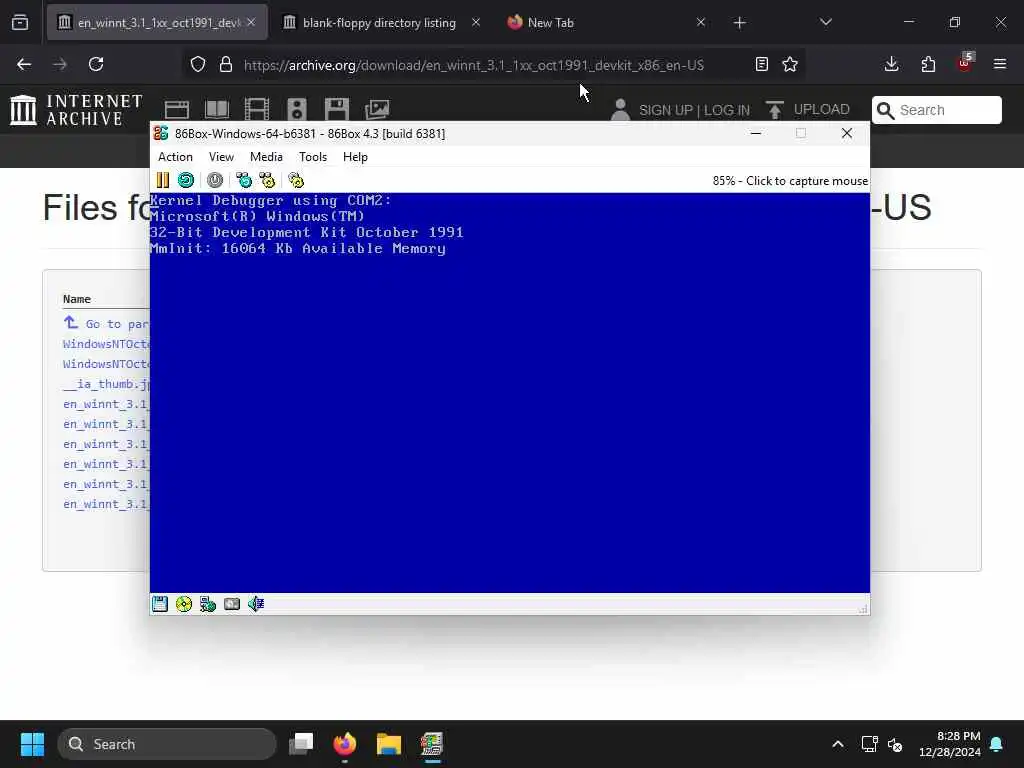Open the Firefox downloads panel
This screenshot has width=1024, height=768.
pyautogui.click(x=891, y=64)
